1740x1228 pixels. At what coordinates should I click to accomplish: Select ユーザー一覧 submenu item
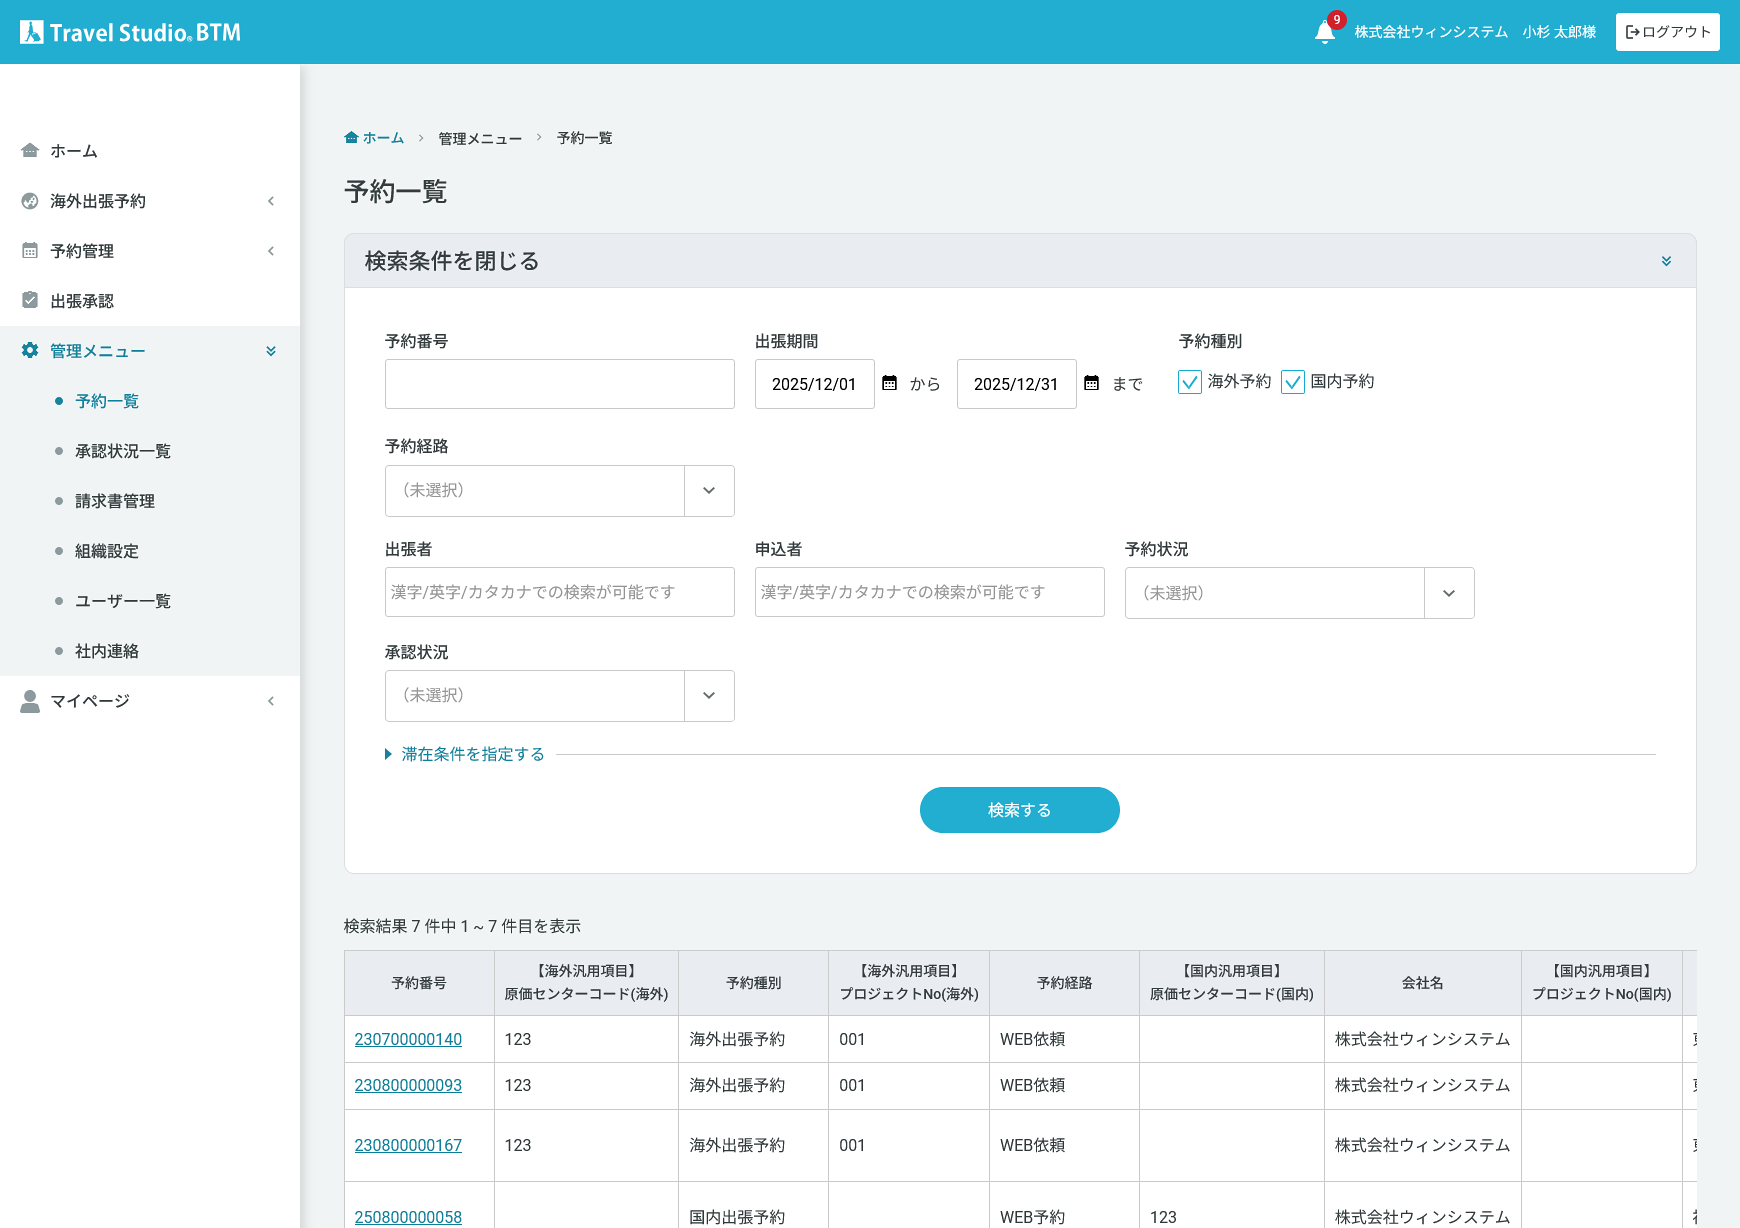(x=123, y=601)
